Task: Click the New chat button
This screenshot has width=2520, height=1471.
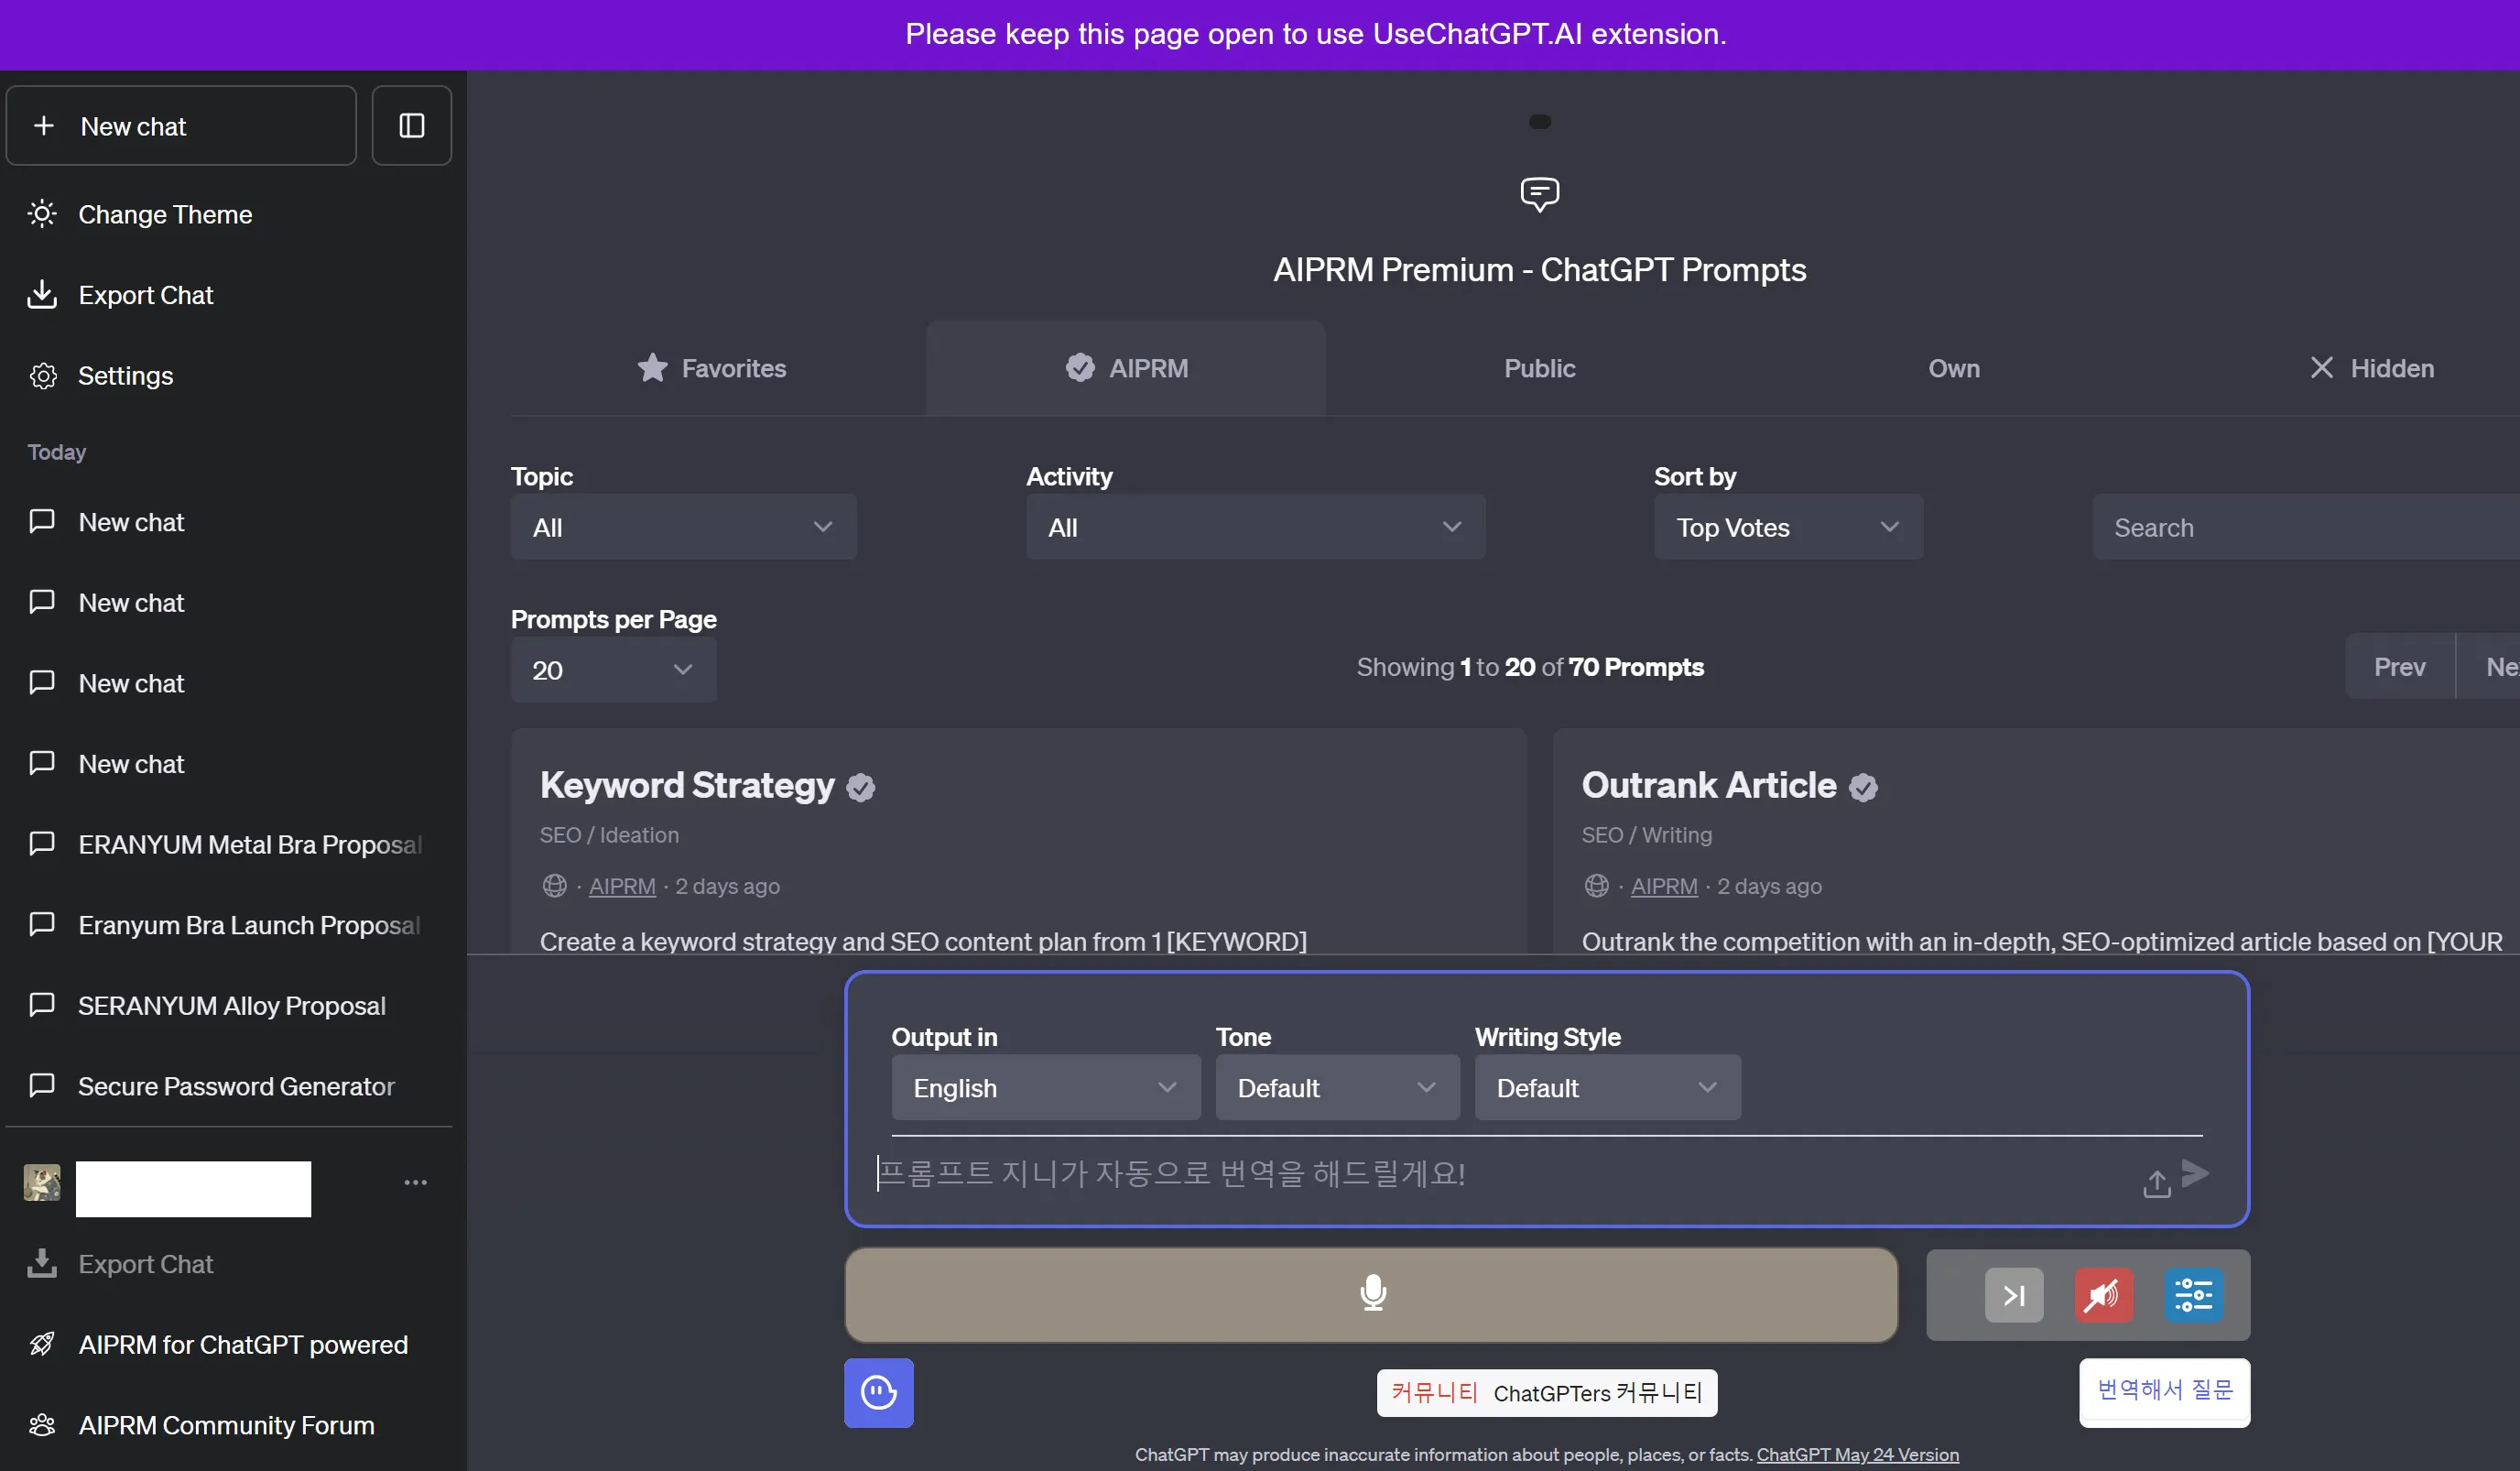Action: click(x=181, y=126)
